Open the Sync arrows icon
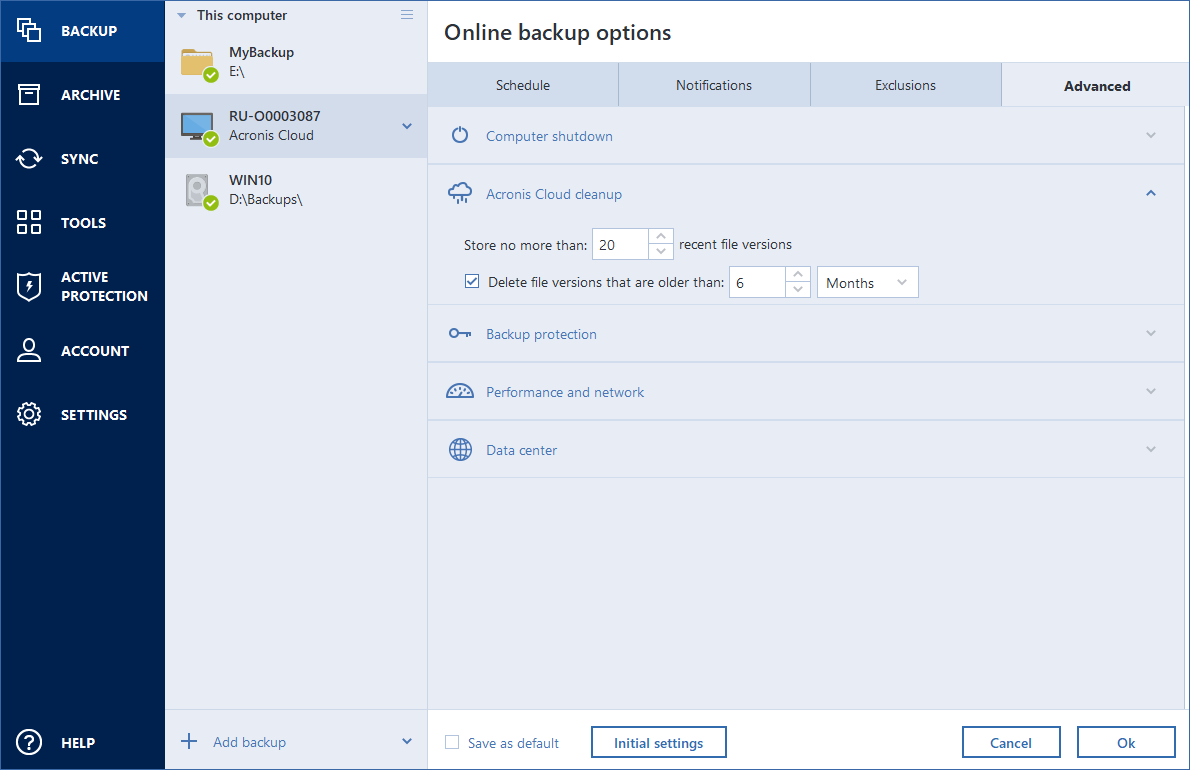The height and width of the screenshot is (770, 1190). coord(29,159)
